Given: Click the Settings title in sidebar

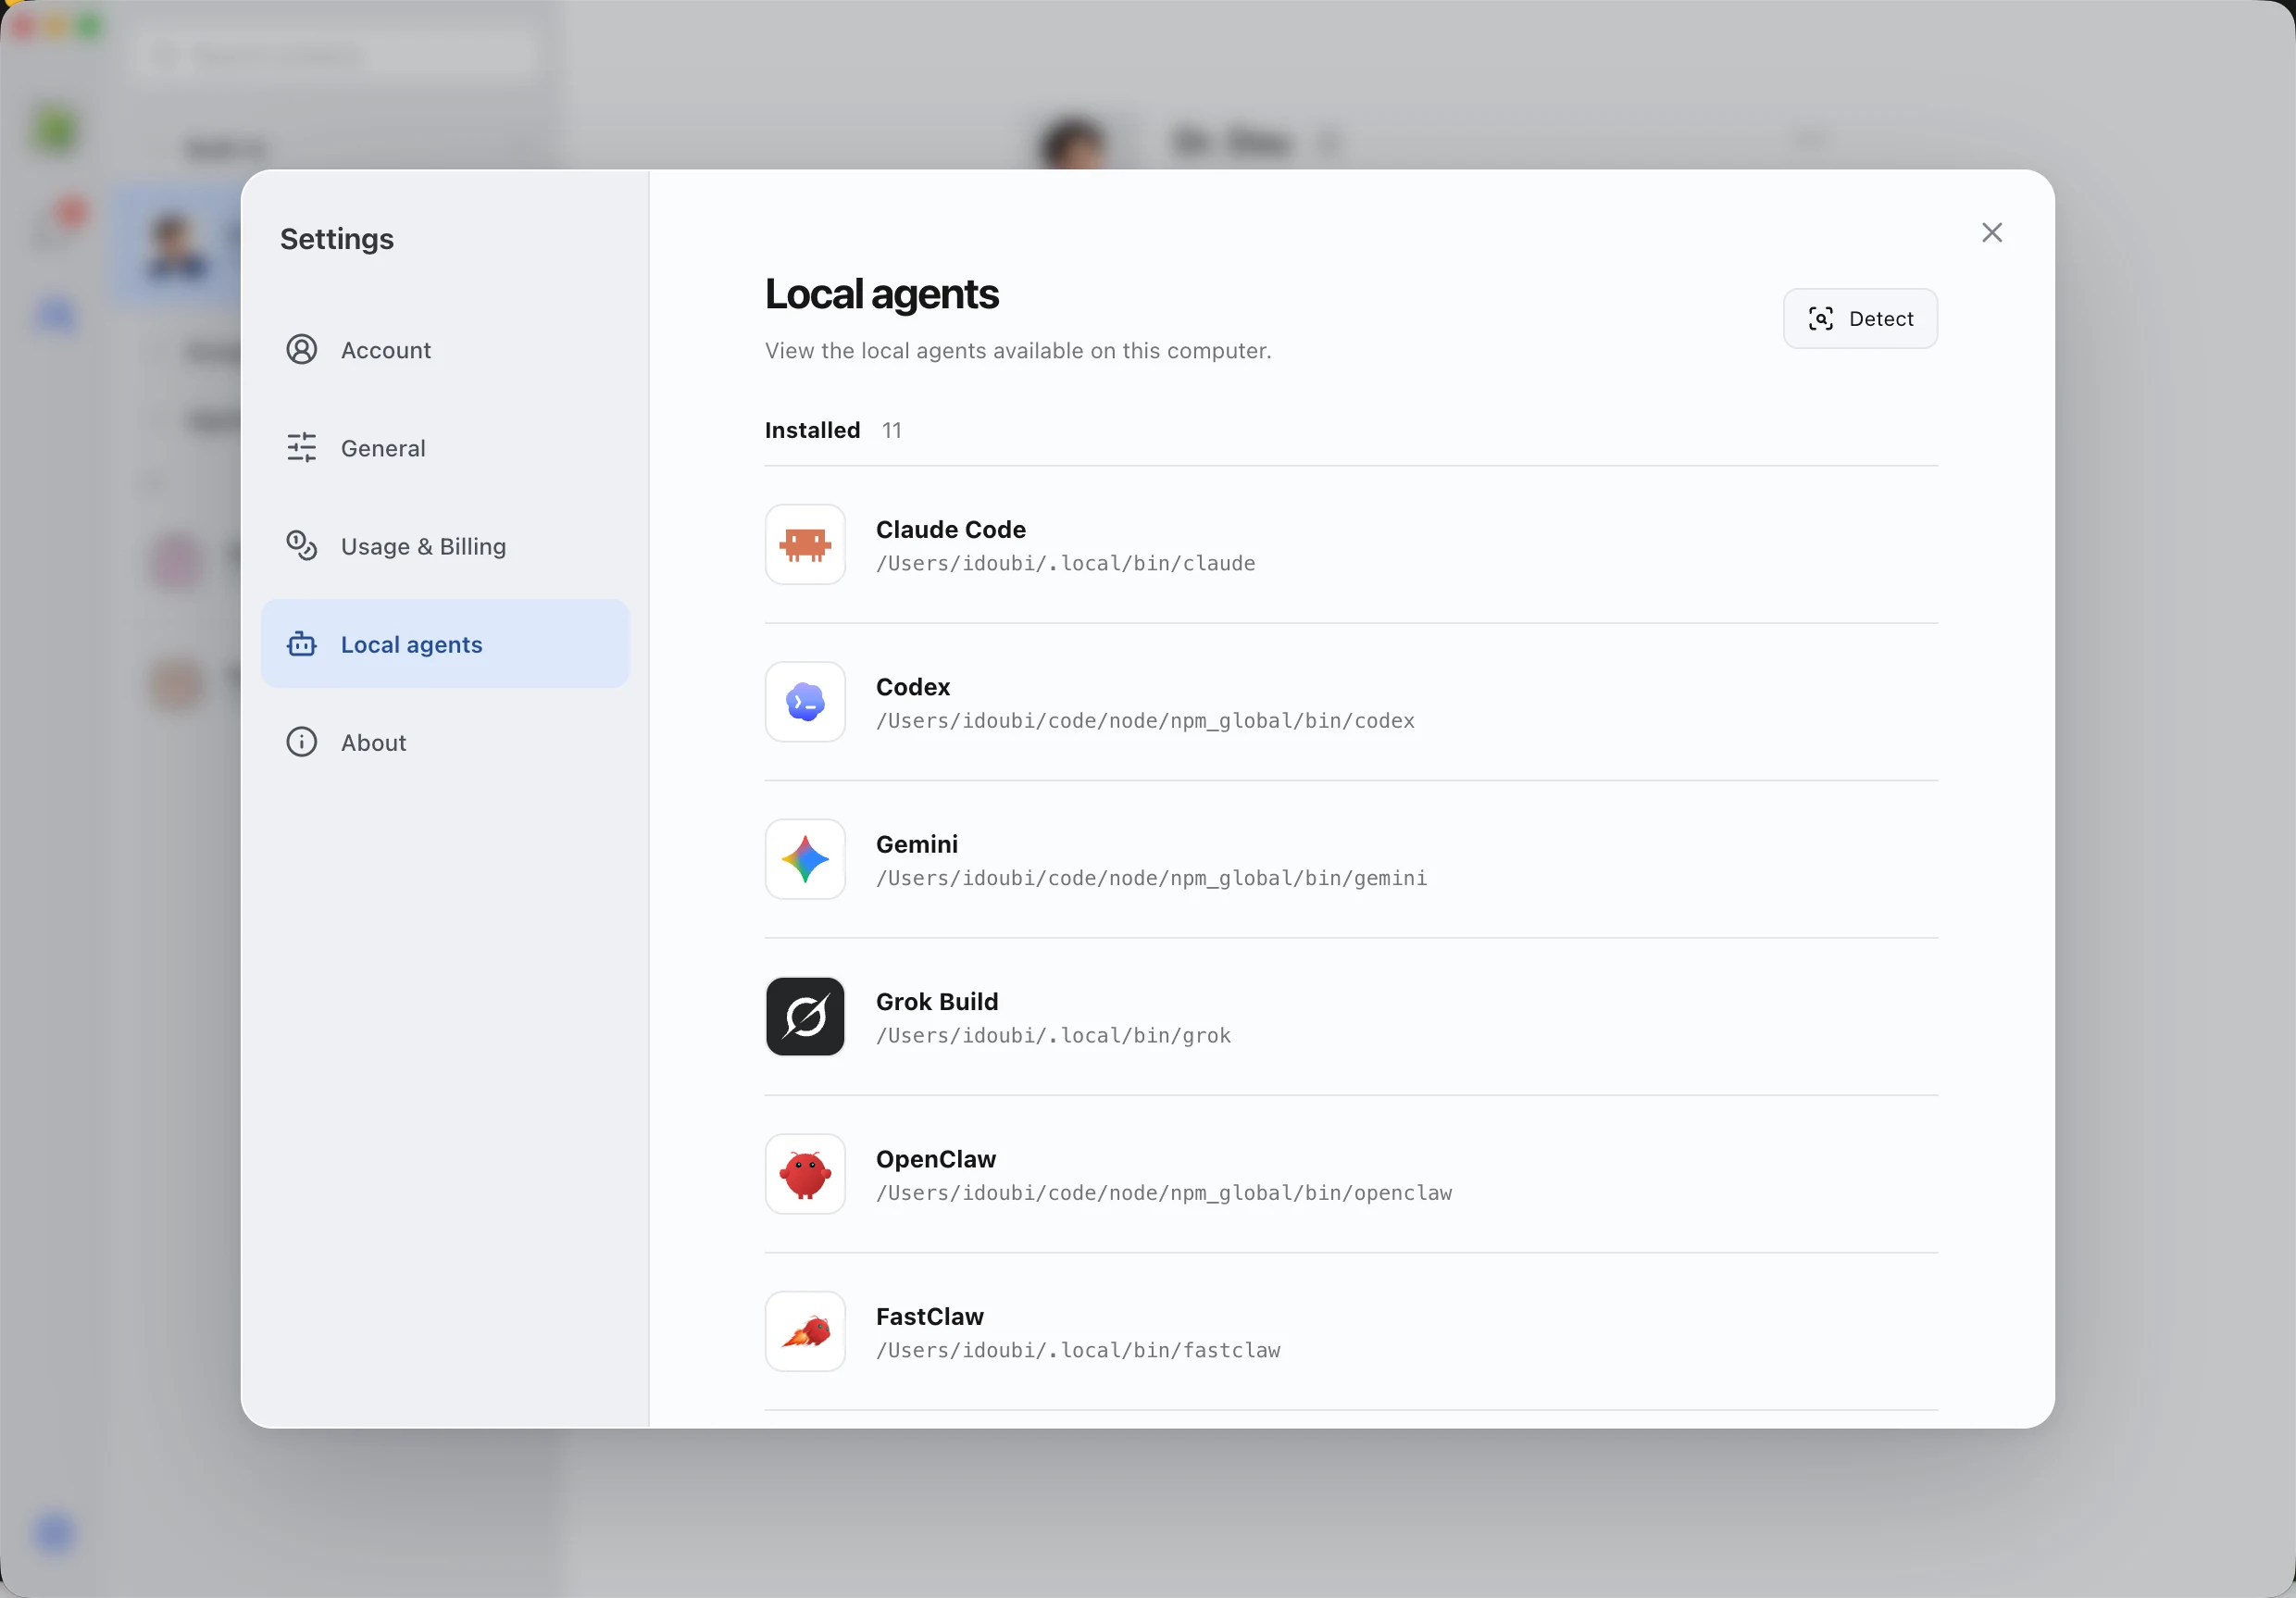Looking at the screenshot, I should tap(337, 239).
